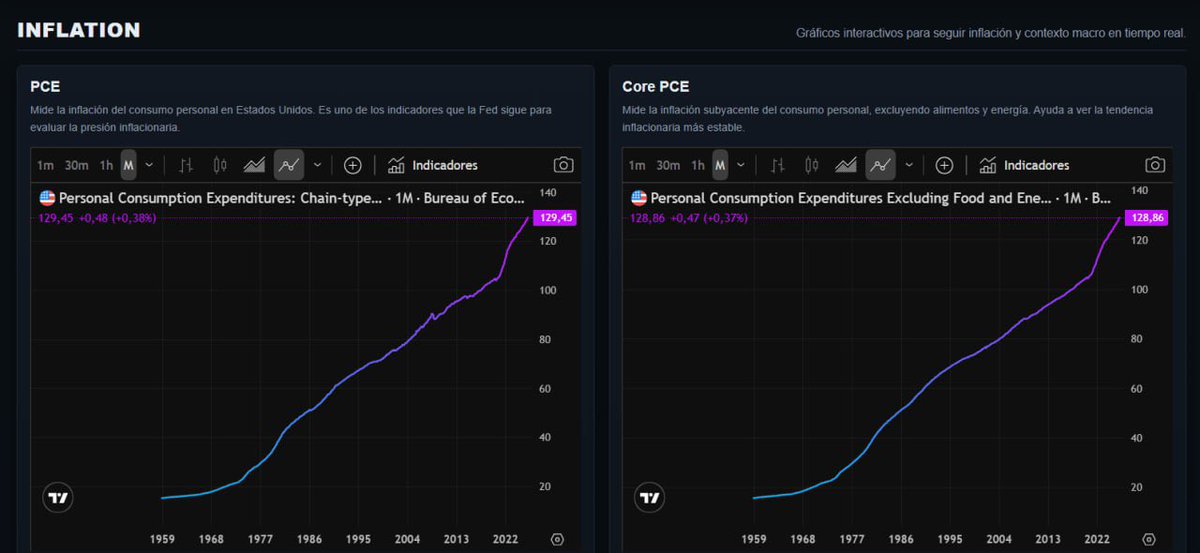Image resolution: width=1200 pixels, height=553 pixels.
Task: Expand chart style dropdown arrow in PCE chart
Action: coord(317,165)
